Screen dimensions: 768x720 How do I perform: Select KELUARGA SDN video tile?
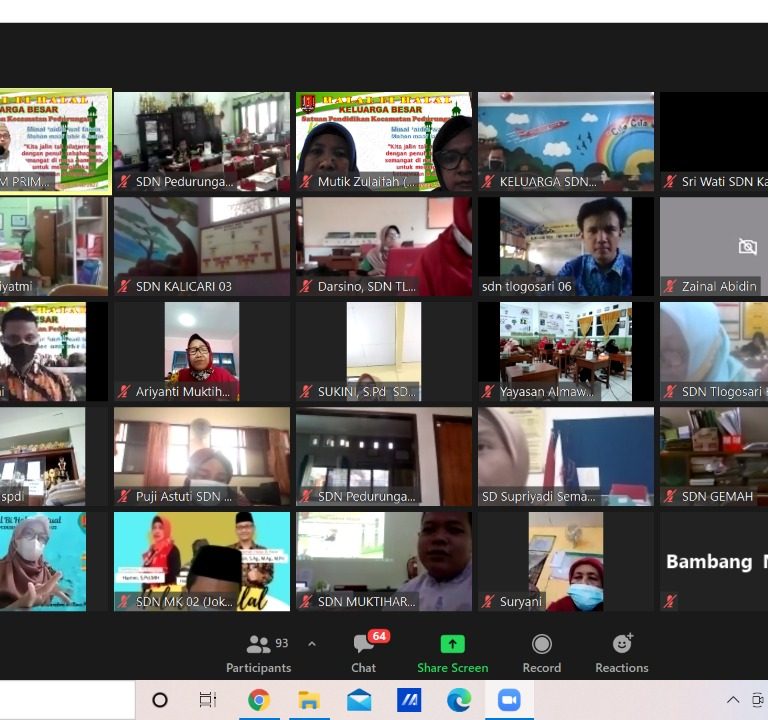tap(566, 141)
